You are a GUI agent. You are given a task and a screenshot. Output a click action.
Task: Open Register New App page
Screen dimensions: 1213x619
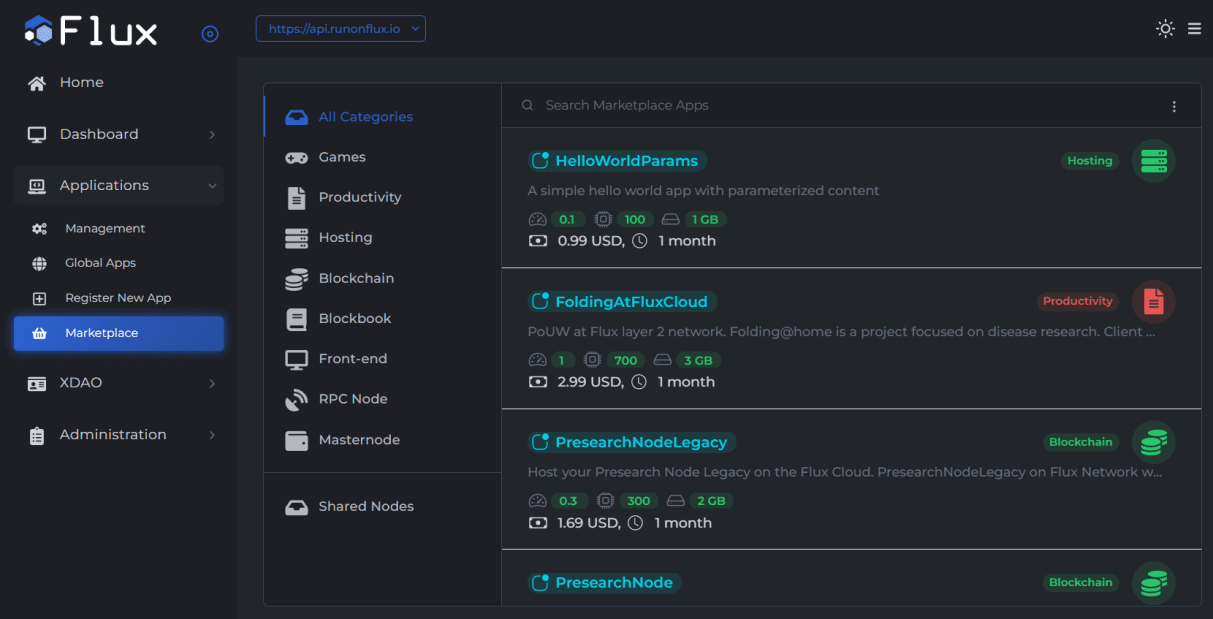point(119,298)
